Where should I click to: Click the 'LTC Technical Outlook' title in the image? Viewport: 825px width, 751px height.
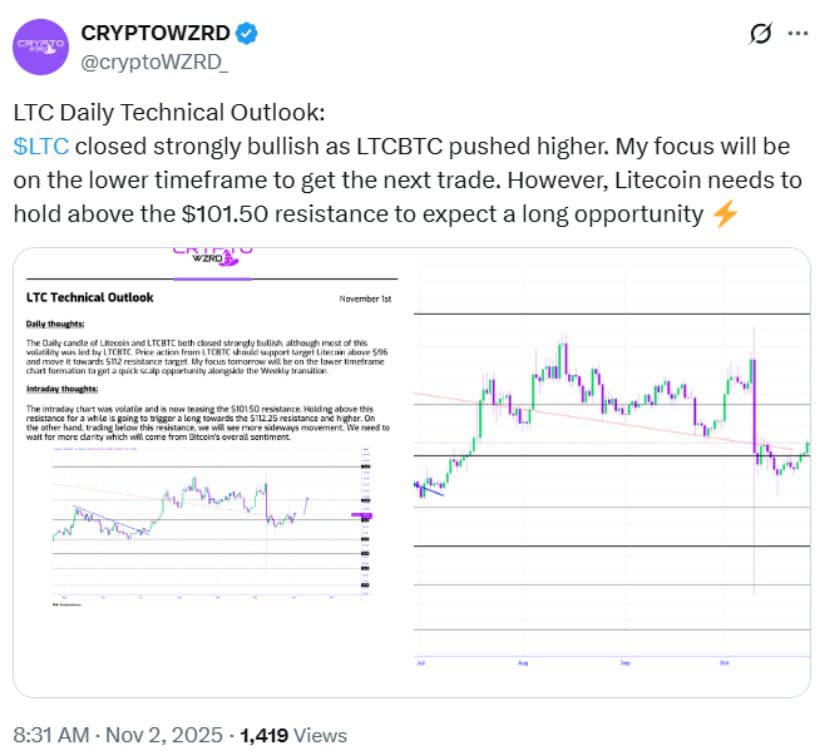click(x=89, y=297)
